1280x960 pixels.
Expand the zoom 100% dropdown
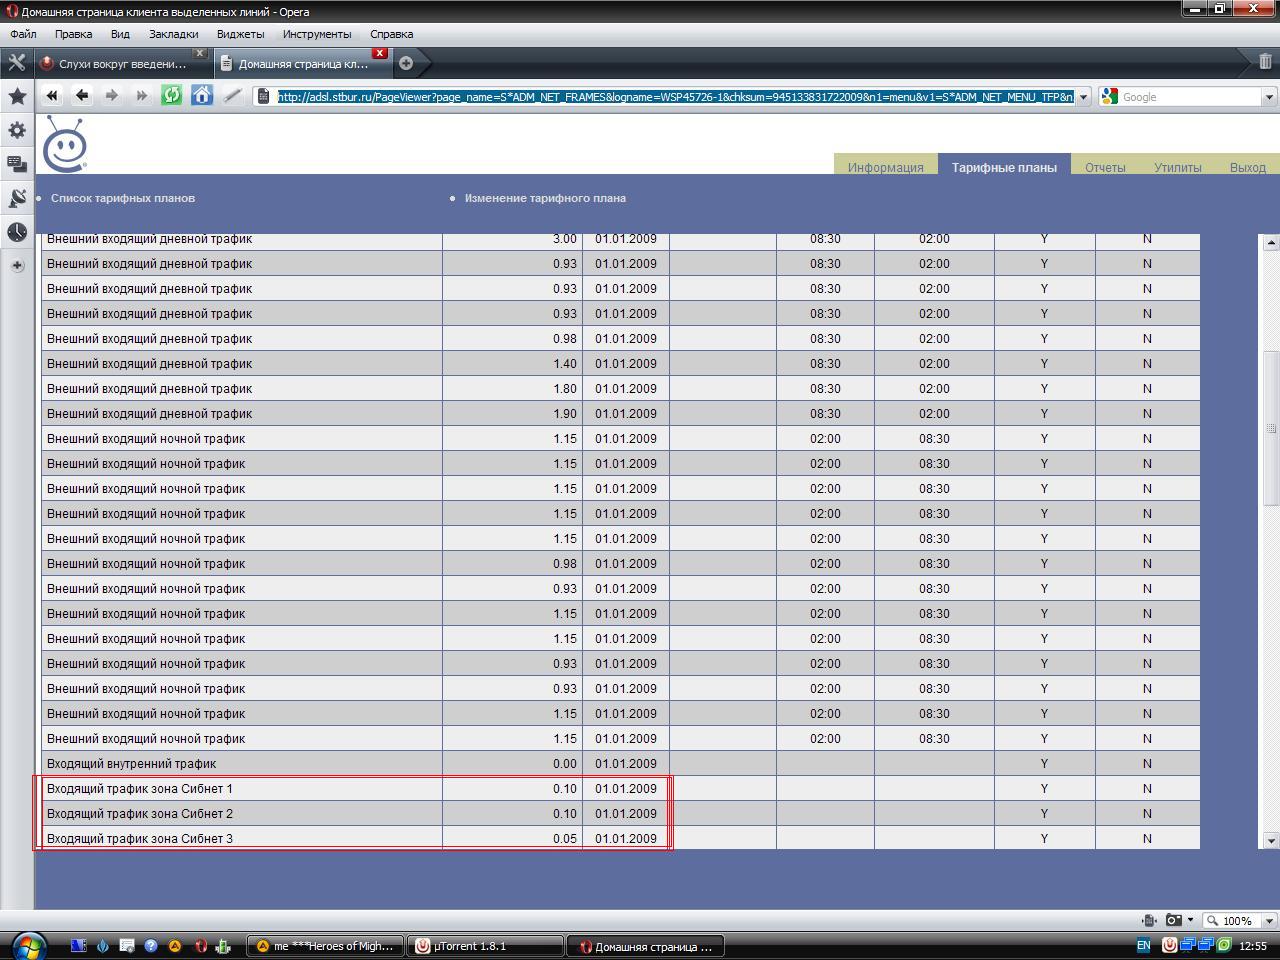[1269, 920]
